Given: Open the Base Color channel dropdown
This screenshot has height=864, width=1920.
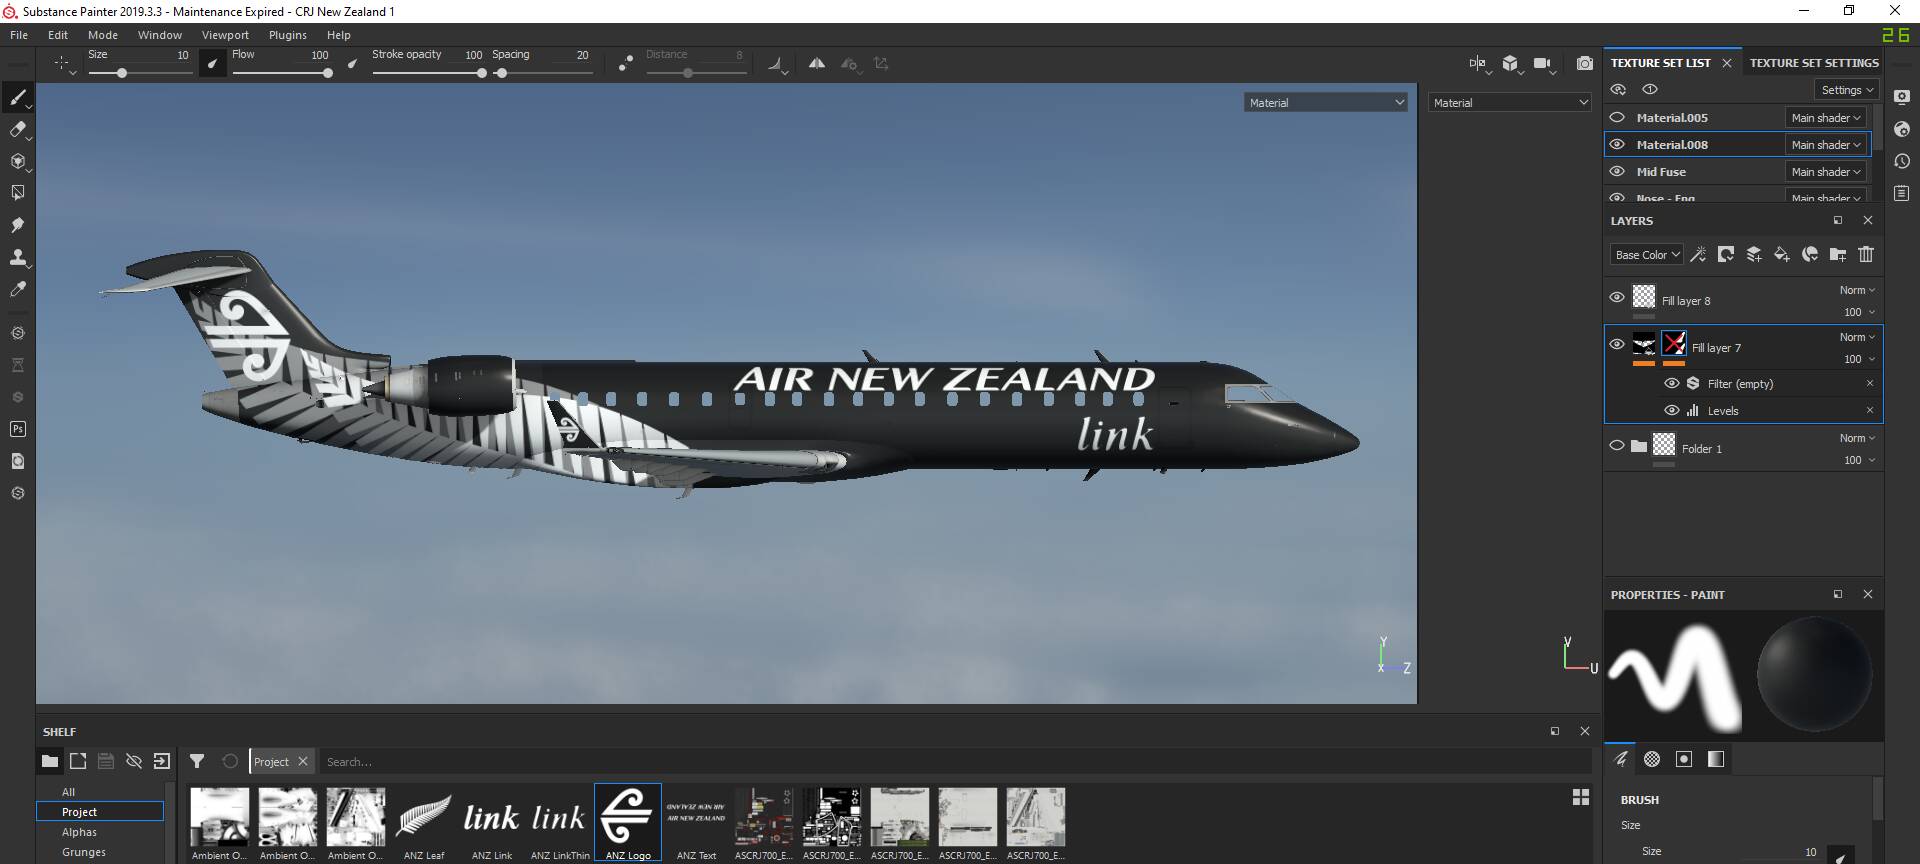Looking at the screenshot, I should tap(1647, 254).
